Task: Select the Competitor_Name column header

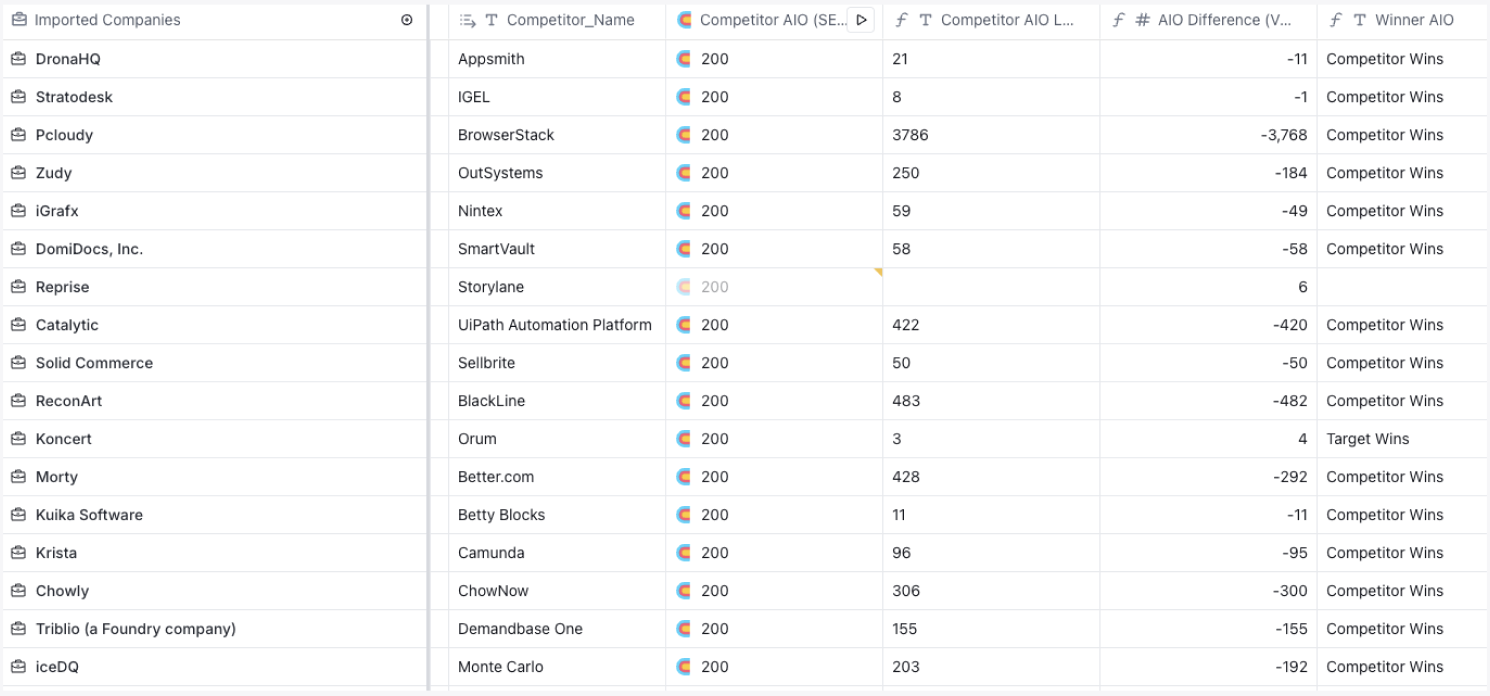Action: (x=570, y=20)
